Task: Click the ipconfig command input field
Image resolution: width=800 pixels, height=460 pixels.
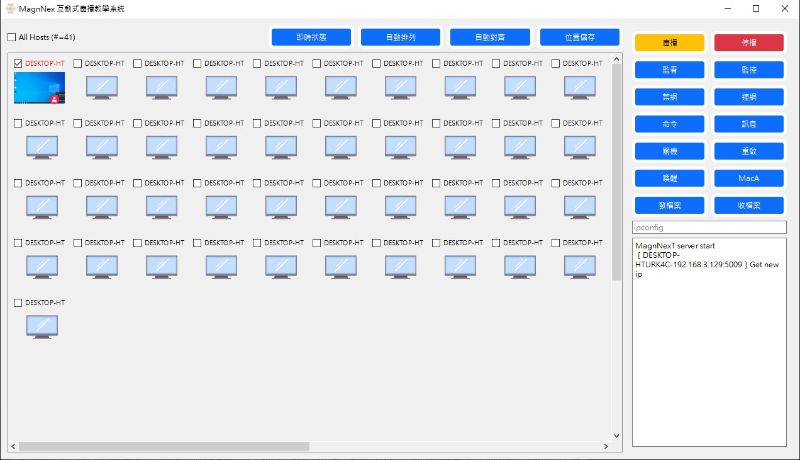Action: click(709, 228)
